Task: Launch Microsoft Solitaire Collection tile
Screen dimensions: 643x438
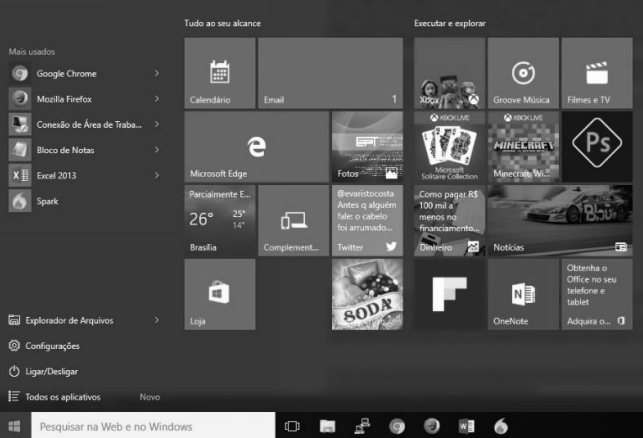Action: 449,146
